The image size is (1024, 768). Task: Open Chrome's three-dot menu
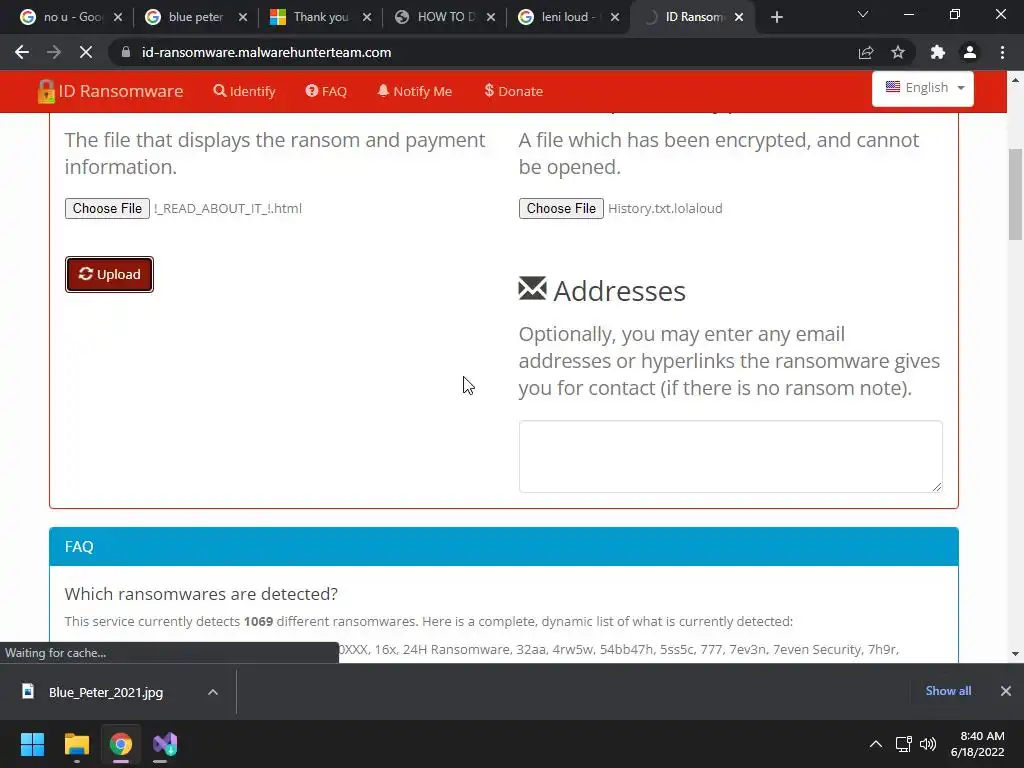(x=1002, y=52)
